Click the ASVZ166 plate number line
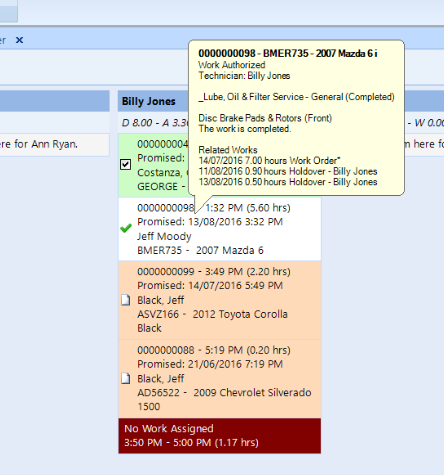The height and width of the screenshot is (475, 444). [212, 314]
